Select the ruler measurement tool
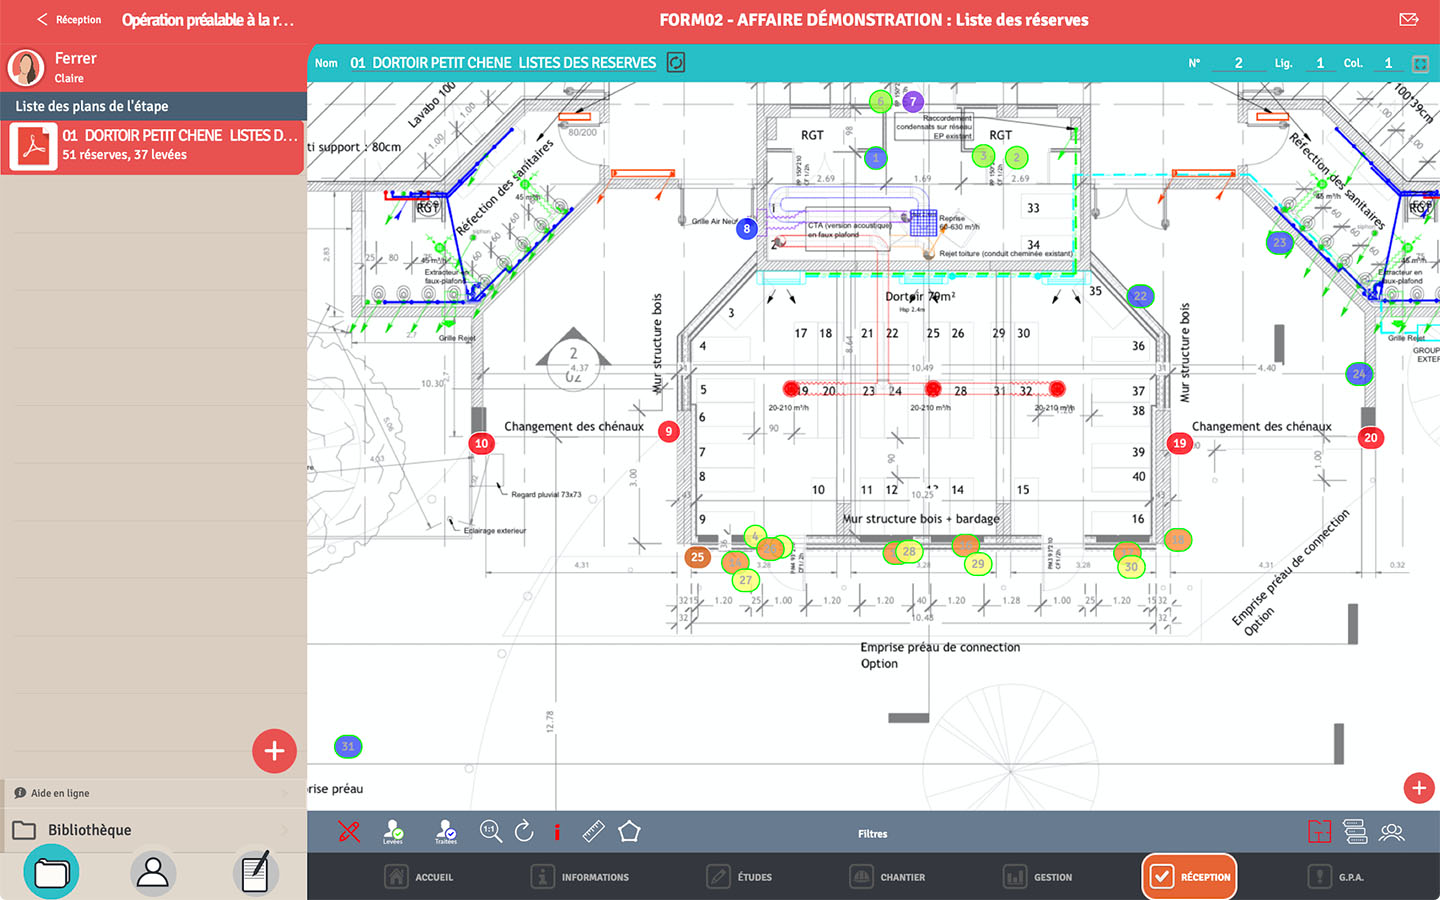Screen dimensions: 1440x900 point(593,831)
